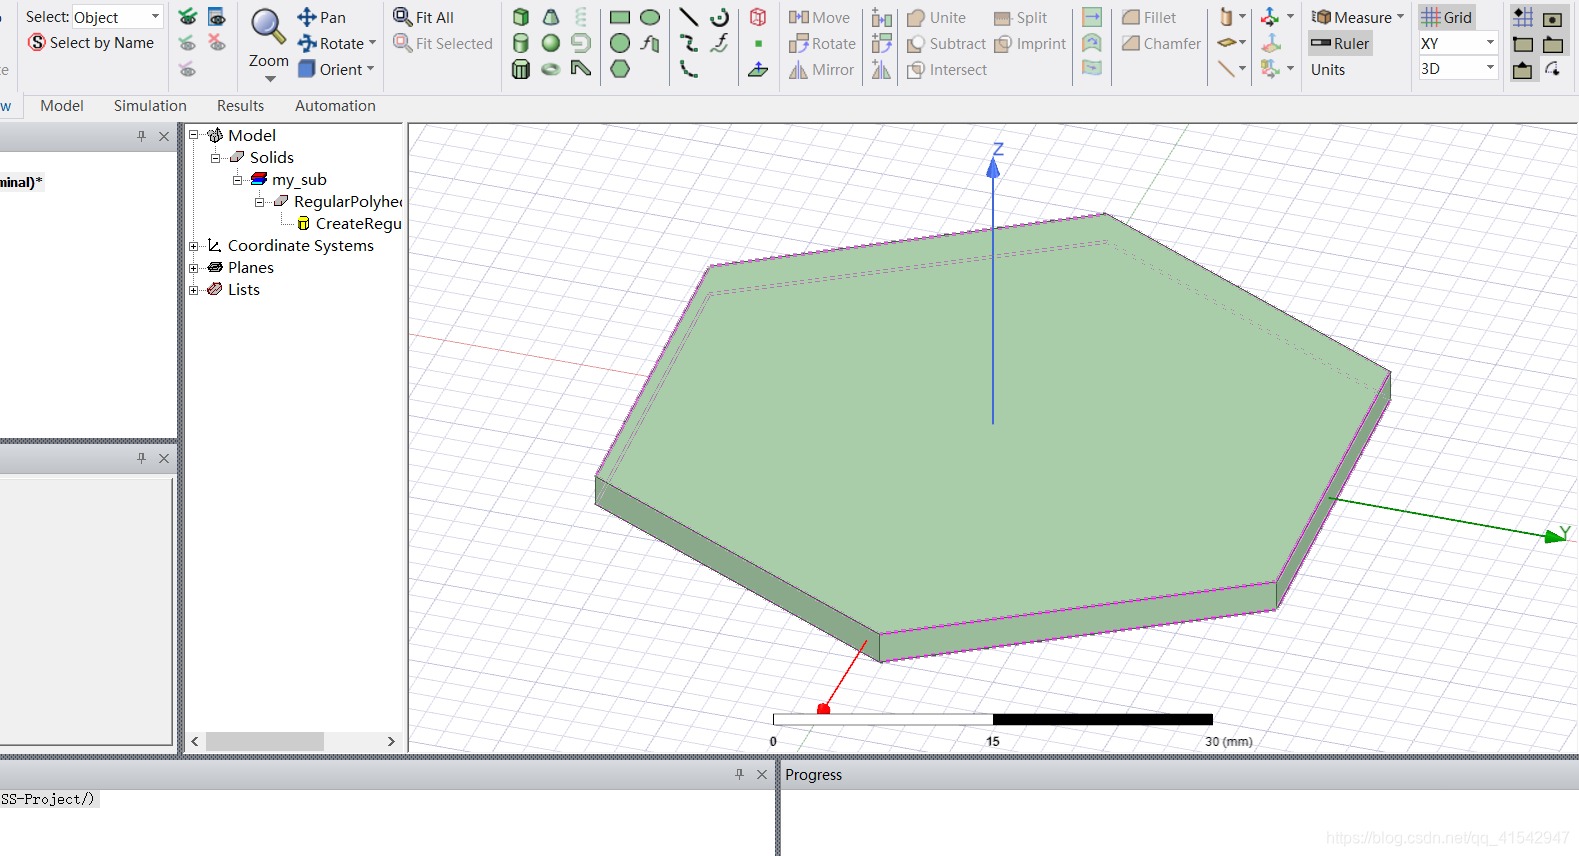1579x856 pixels.
Task: Select the Draw Cone tool
Action: tap(551, 17)
